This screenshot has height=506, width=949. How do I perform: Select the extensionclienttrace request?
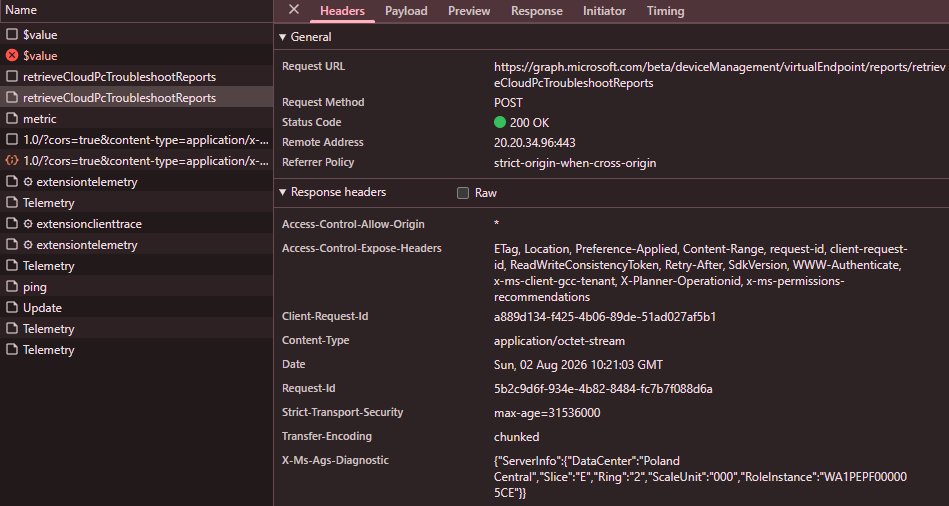(137, 224)
